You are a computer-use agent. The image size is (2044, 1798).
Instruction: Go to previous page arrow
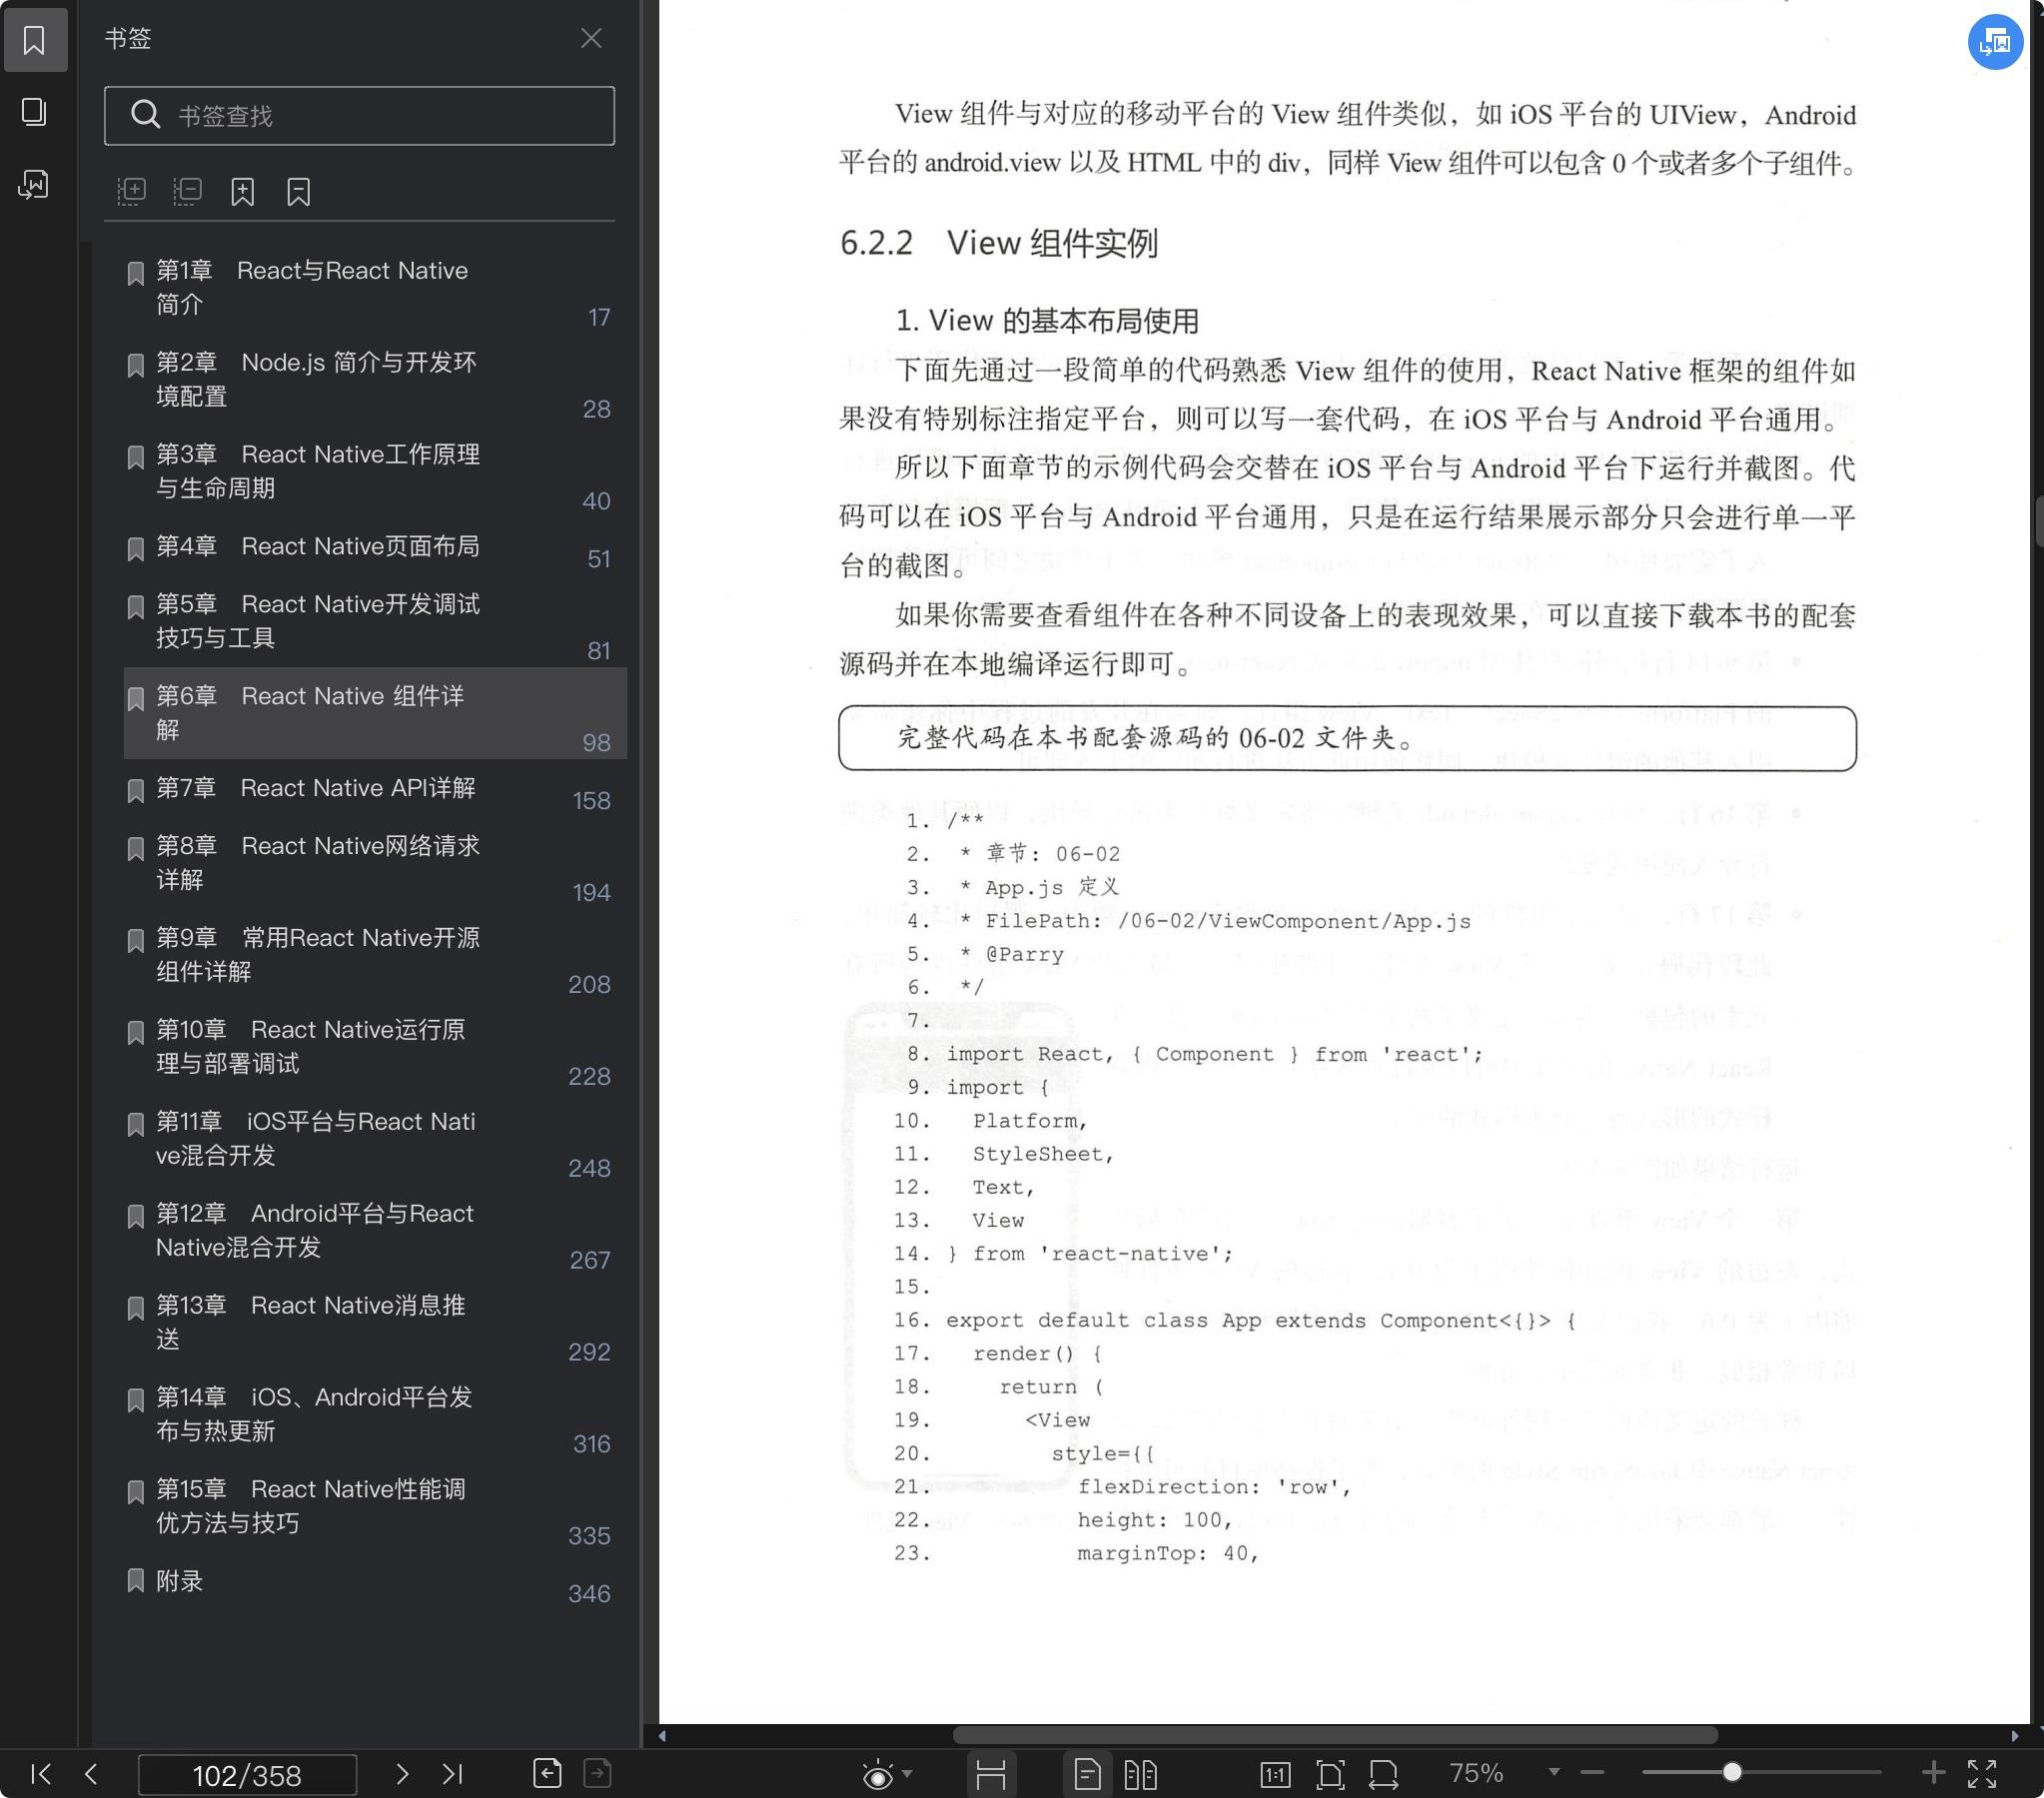tap(91, 1774)
